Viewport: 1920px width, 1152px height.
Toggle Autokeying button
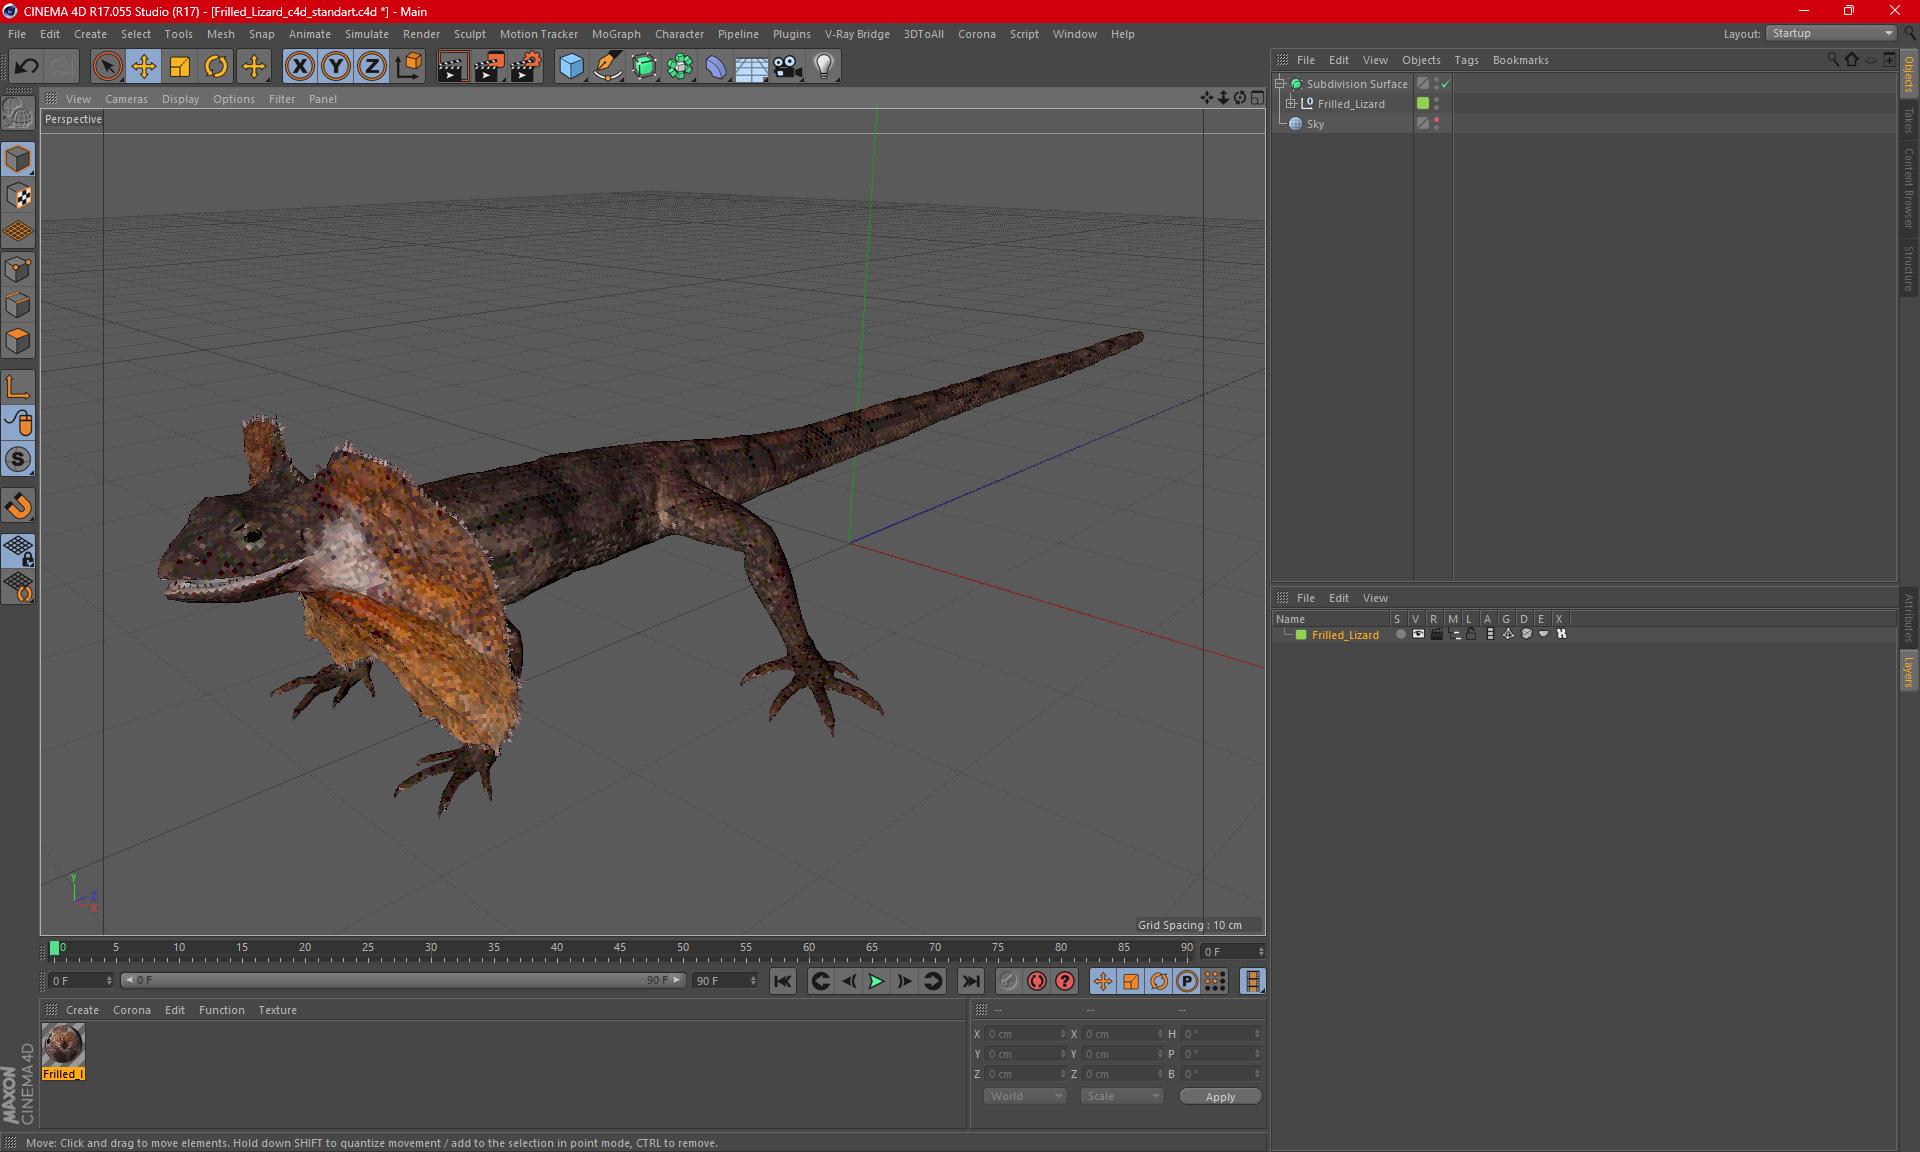(1037, 981)
